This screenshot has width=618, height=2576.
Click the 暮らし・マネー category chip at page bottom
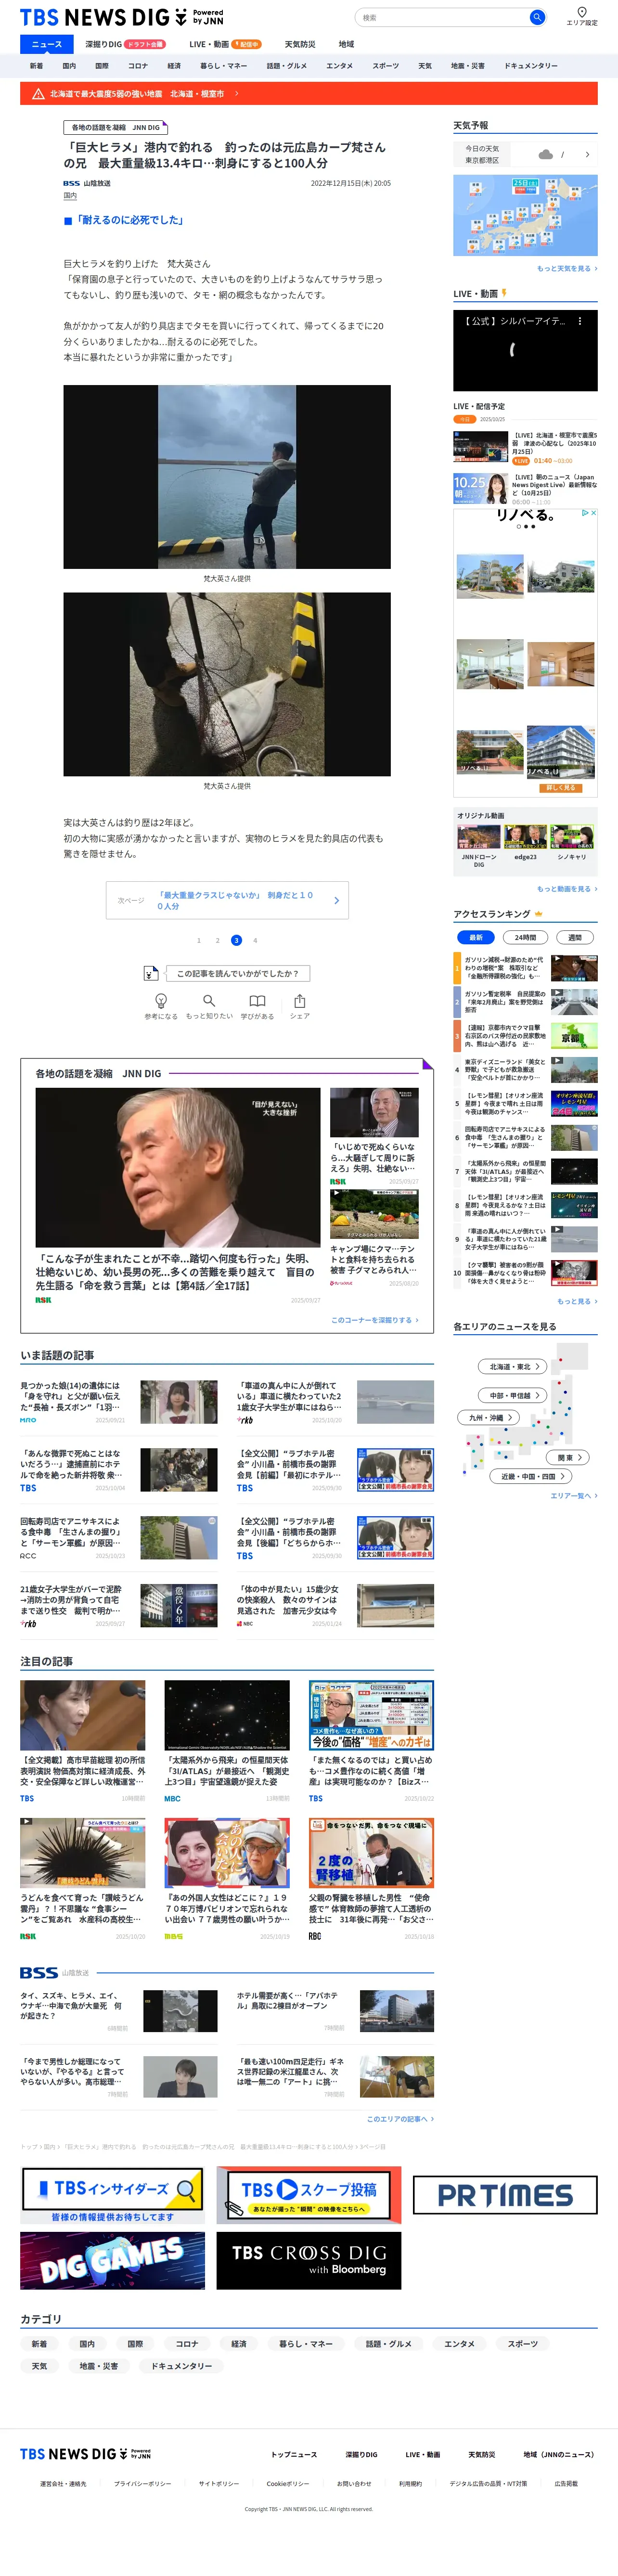point(306,2343)
